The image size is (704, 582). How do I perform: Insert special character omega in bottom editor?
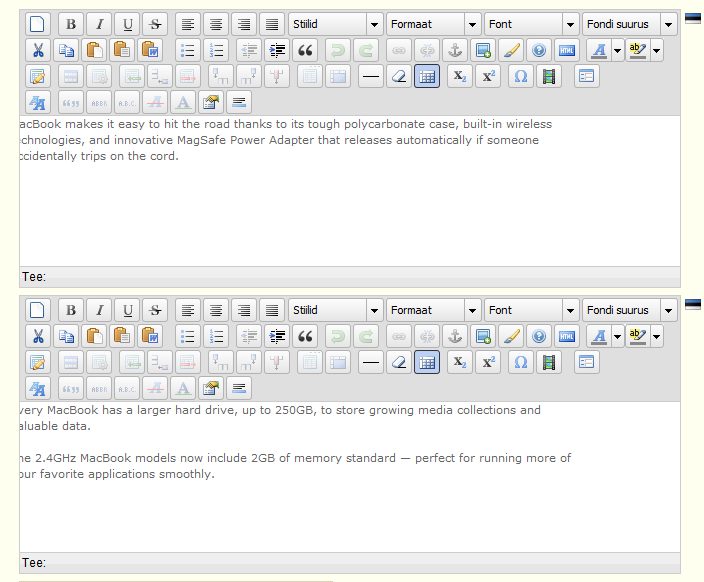(521, 362)
